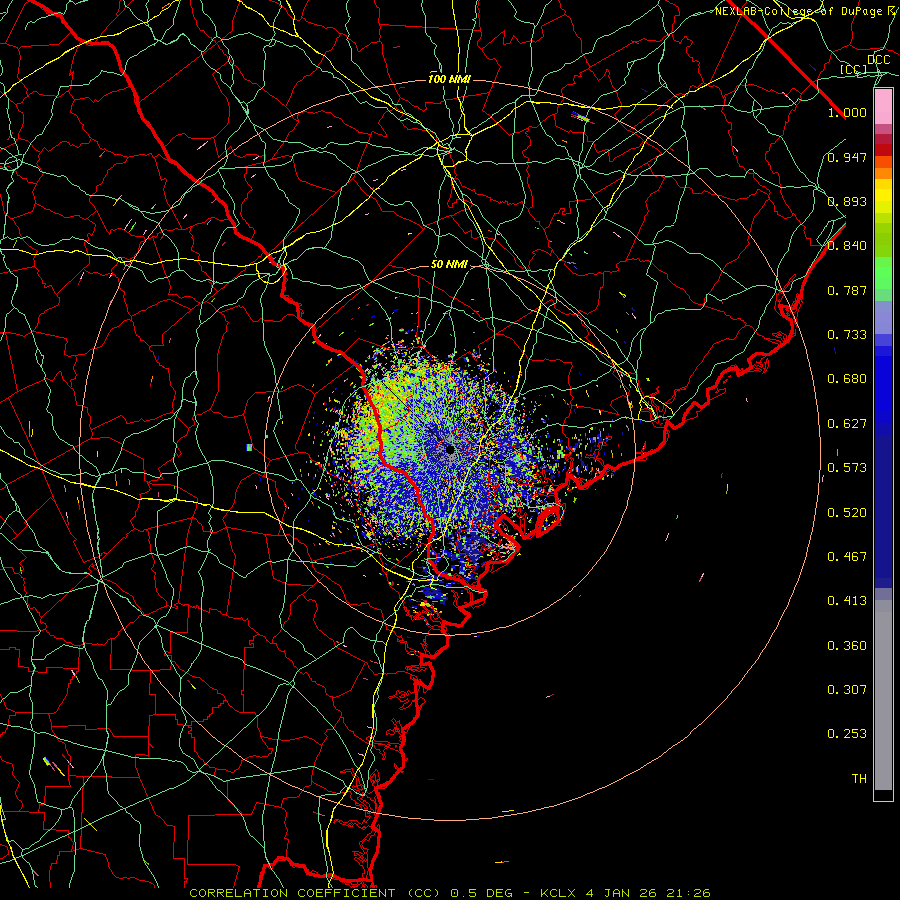Viewport: 900px width, 900px height.
Task: Click the 0.680 legend value
Action: coord(847,379)
